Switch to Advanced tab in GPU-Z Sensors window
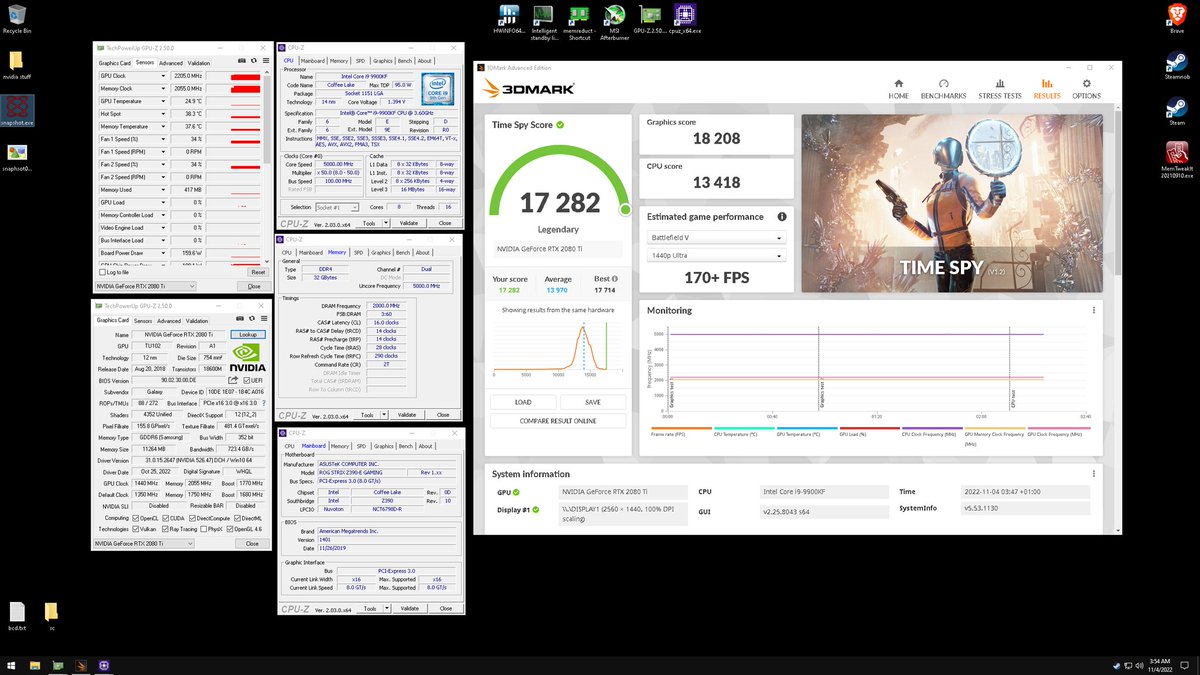Viewport: 1200px width, 675px height. pos(170,63)
